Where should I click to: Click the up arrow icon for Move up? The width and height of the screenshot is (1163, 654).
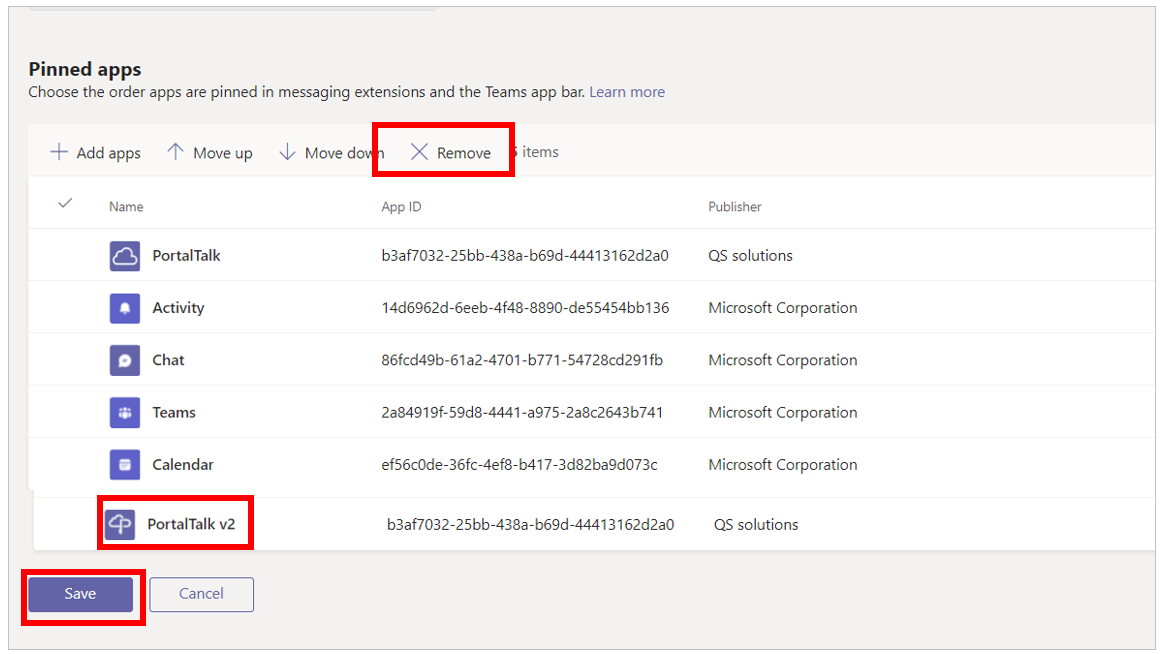(175, 152)
